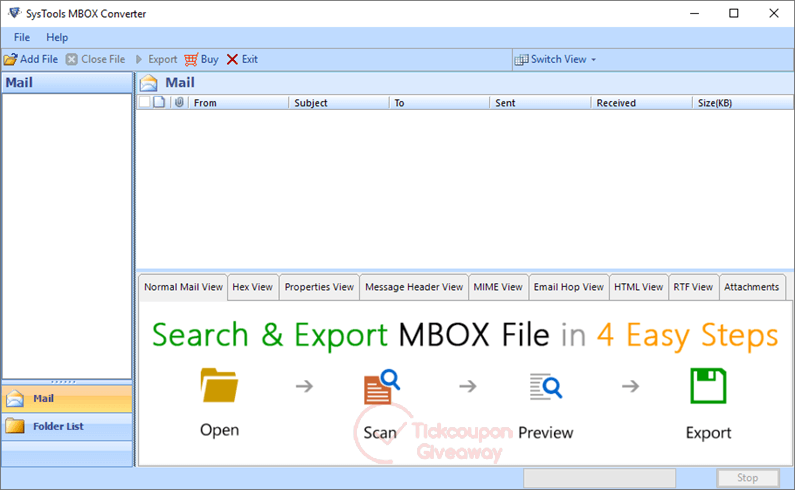This screenshot has height=490, width=795.
Task: Minimize the MBOX Converter window
Action: pyautogui.click(x=695, y=13)
